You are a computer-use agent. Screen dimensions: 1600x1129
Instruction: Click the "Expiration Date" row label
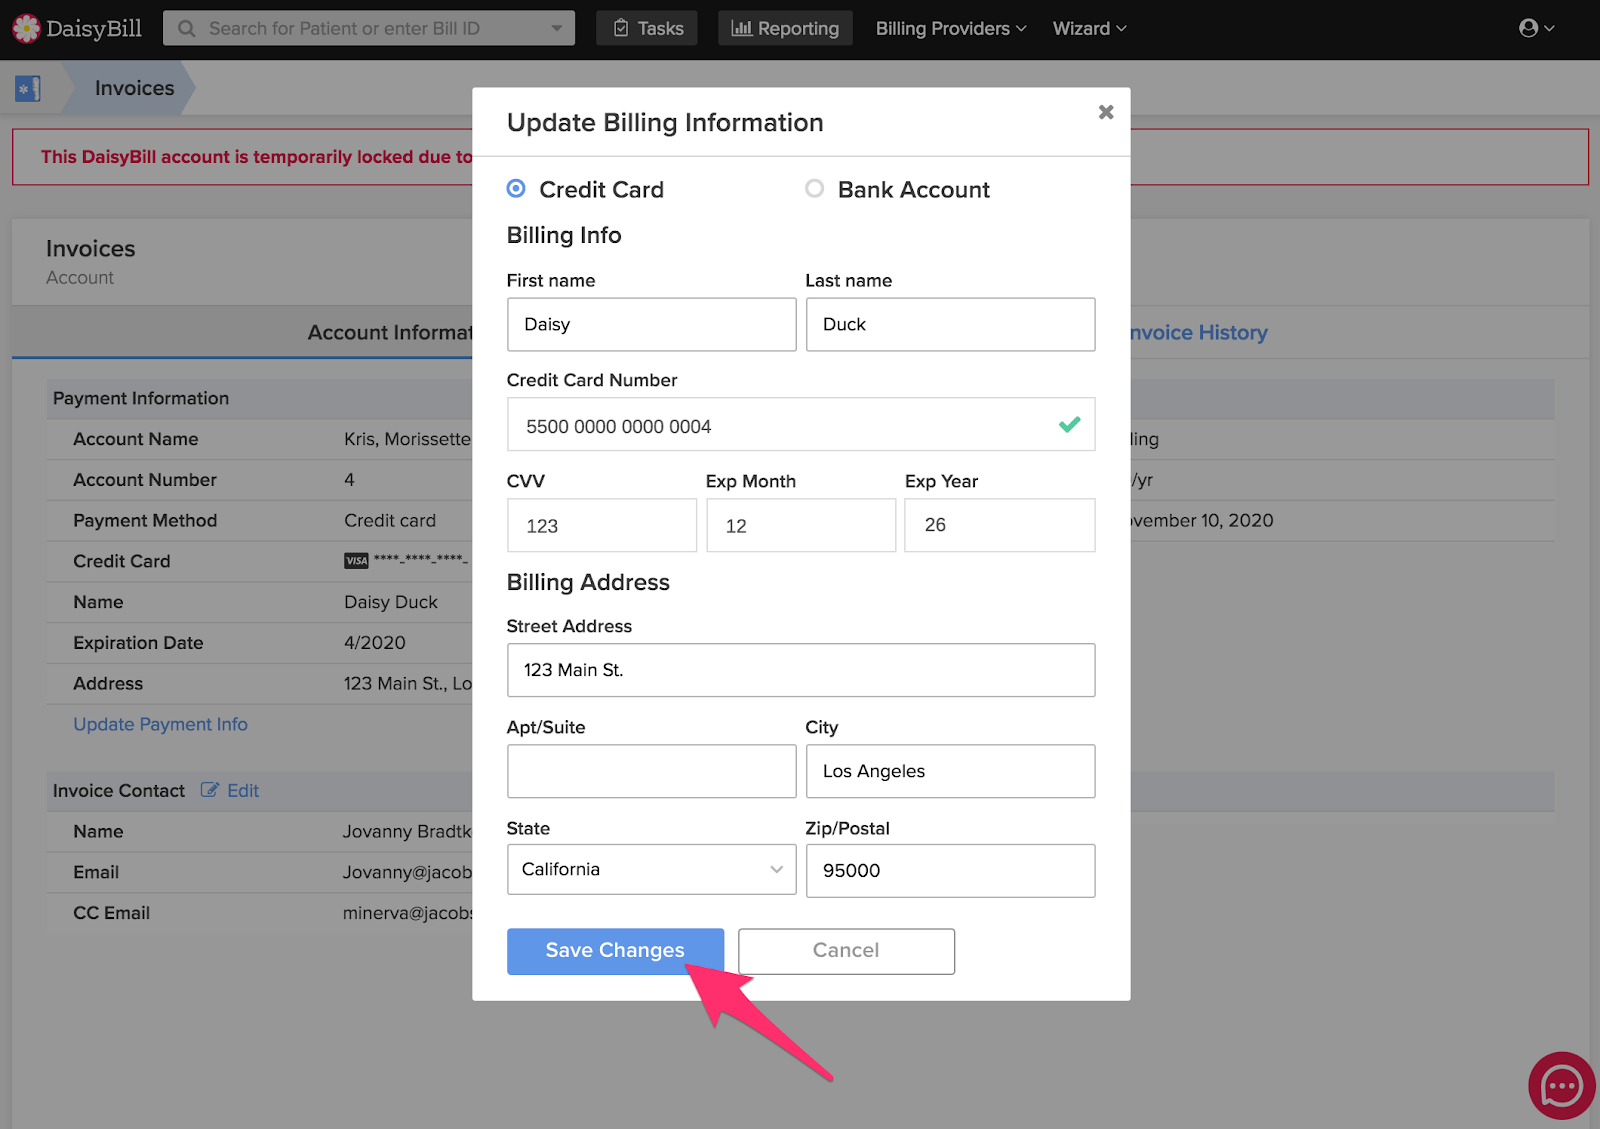[138, 643]
